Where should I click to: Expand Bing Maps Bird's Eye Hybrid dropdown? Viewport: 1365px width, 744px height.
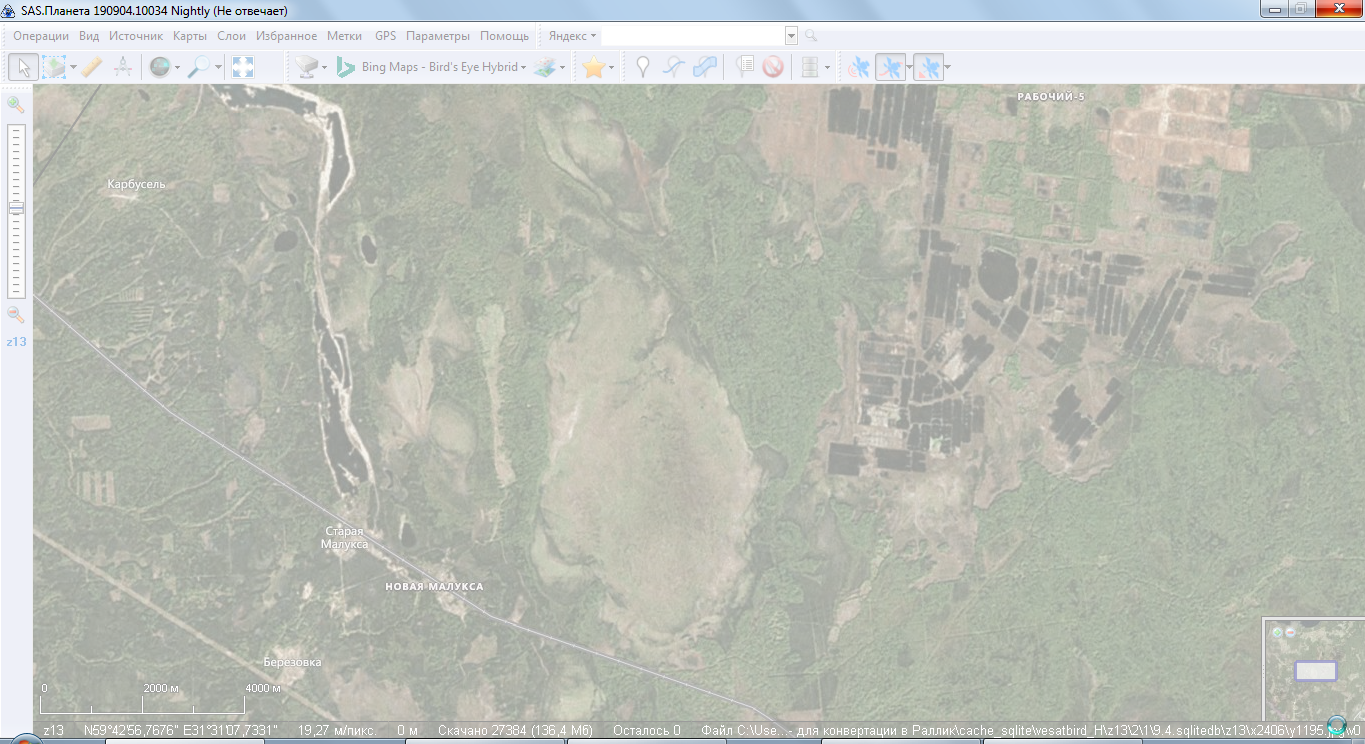tap(523, 68)
